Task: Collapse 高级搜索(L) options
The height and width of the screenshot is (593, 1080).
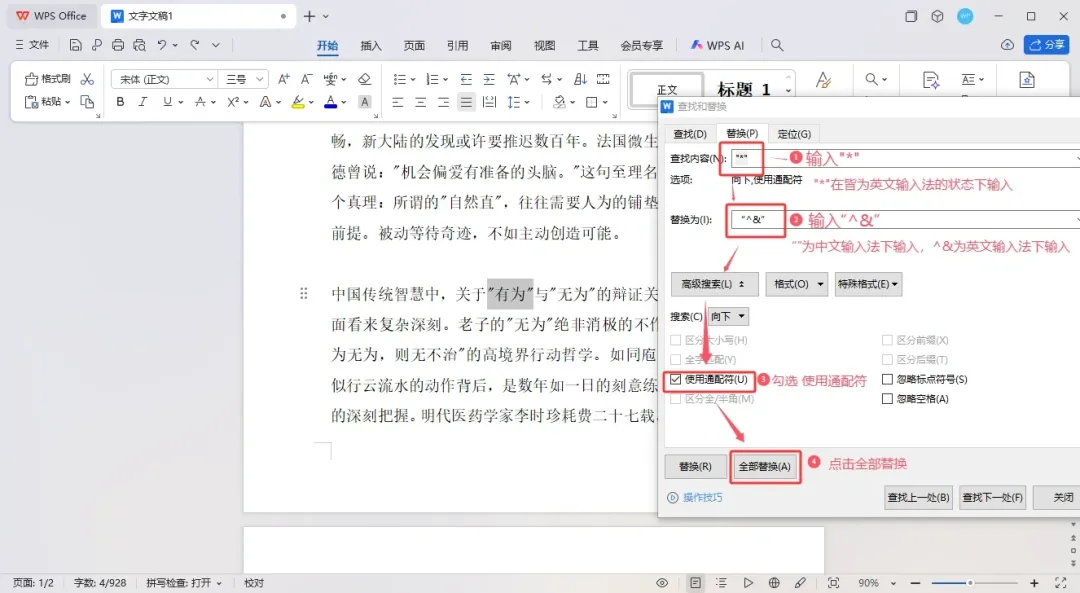Action: pyautogui.click(x=714, y=284)
